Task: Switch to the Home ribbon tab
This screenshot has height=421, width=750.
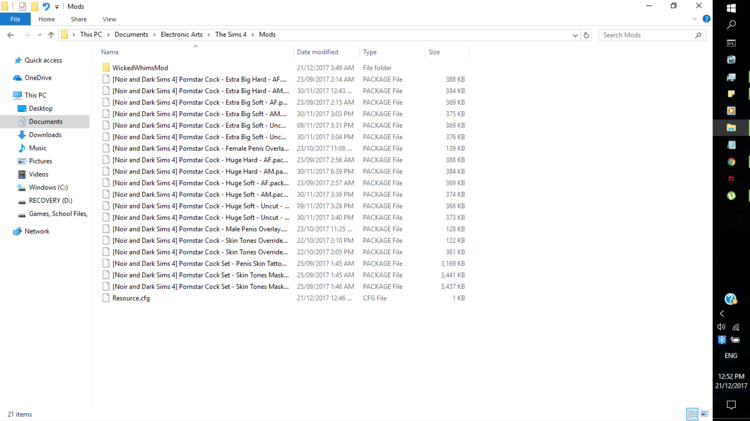Action: (46, 19)
